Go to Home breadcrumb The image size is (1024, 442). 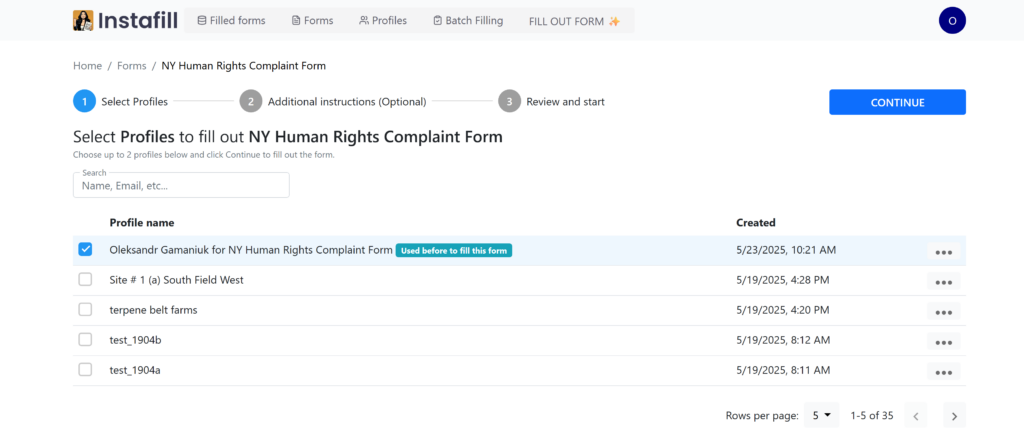coord(88,66)
